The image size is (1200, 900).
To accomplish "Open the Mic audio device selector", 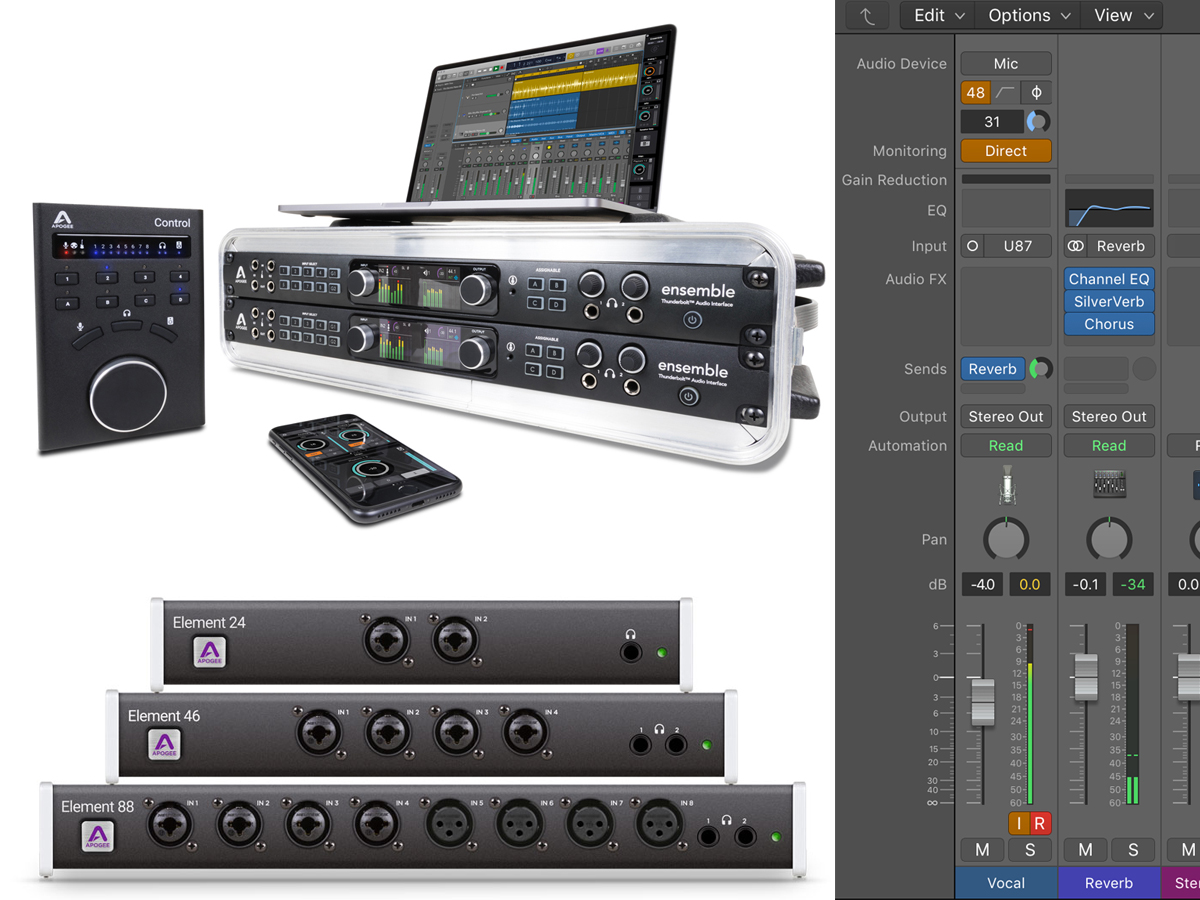I will tap(1006, 63).
